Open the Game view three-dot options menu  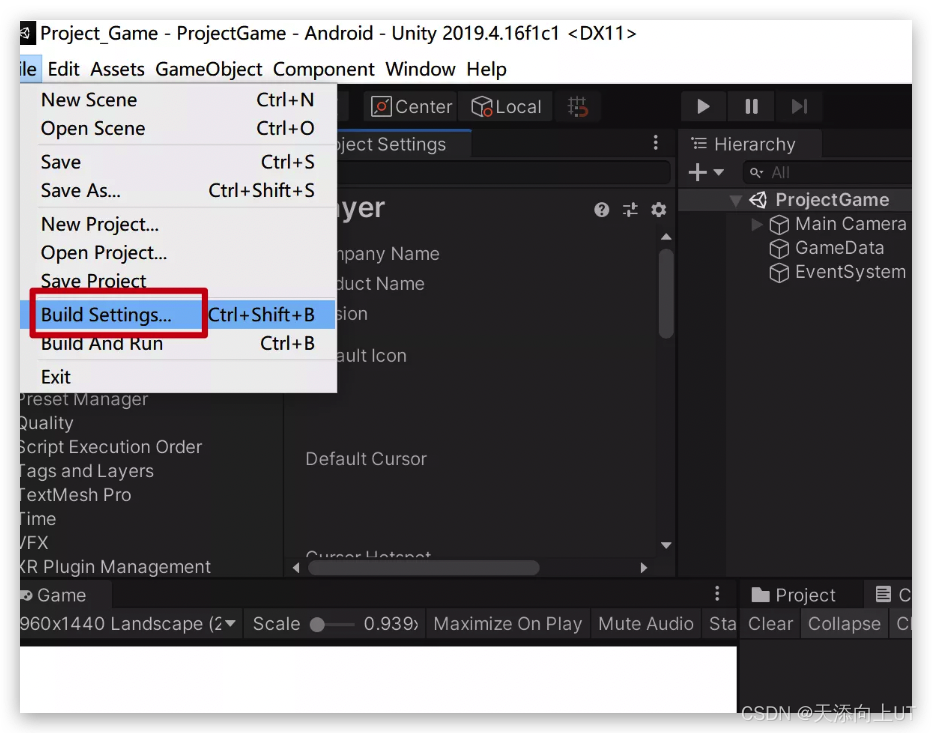point(717,593)
